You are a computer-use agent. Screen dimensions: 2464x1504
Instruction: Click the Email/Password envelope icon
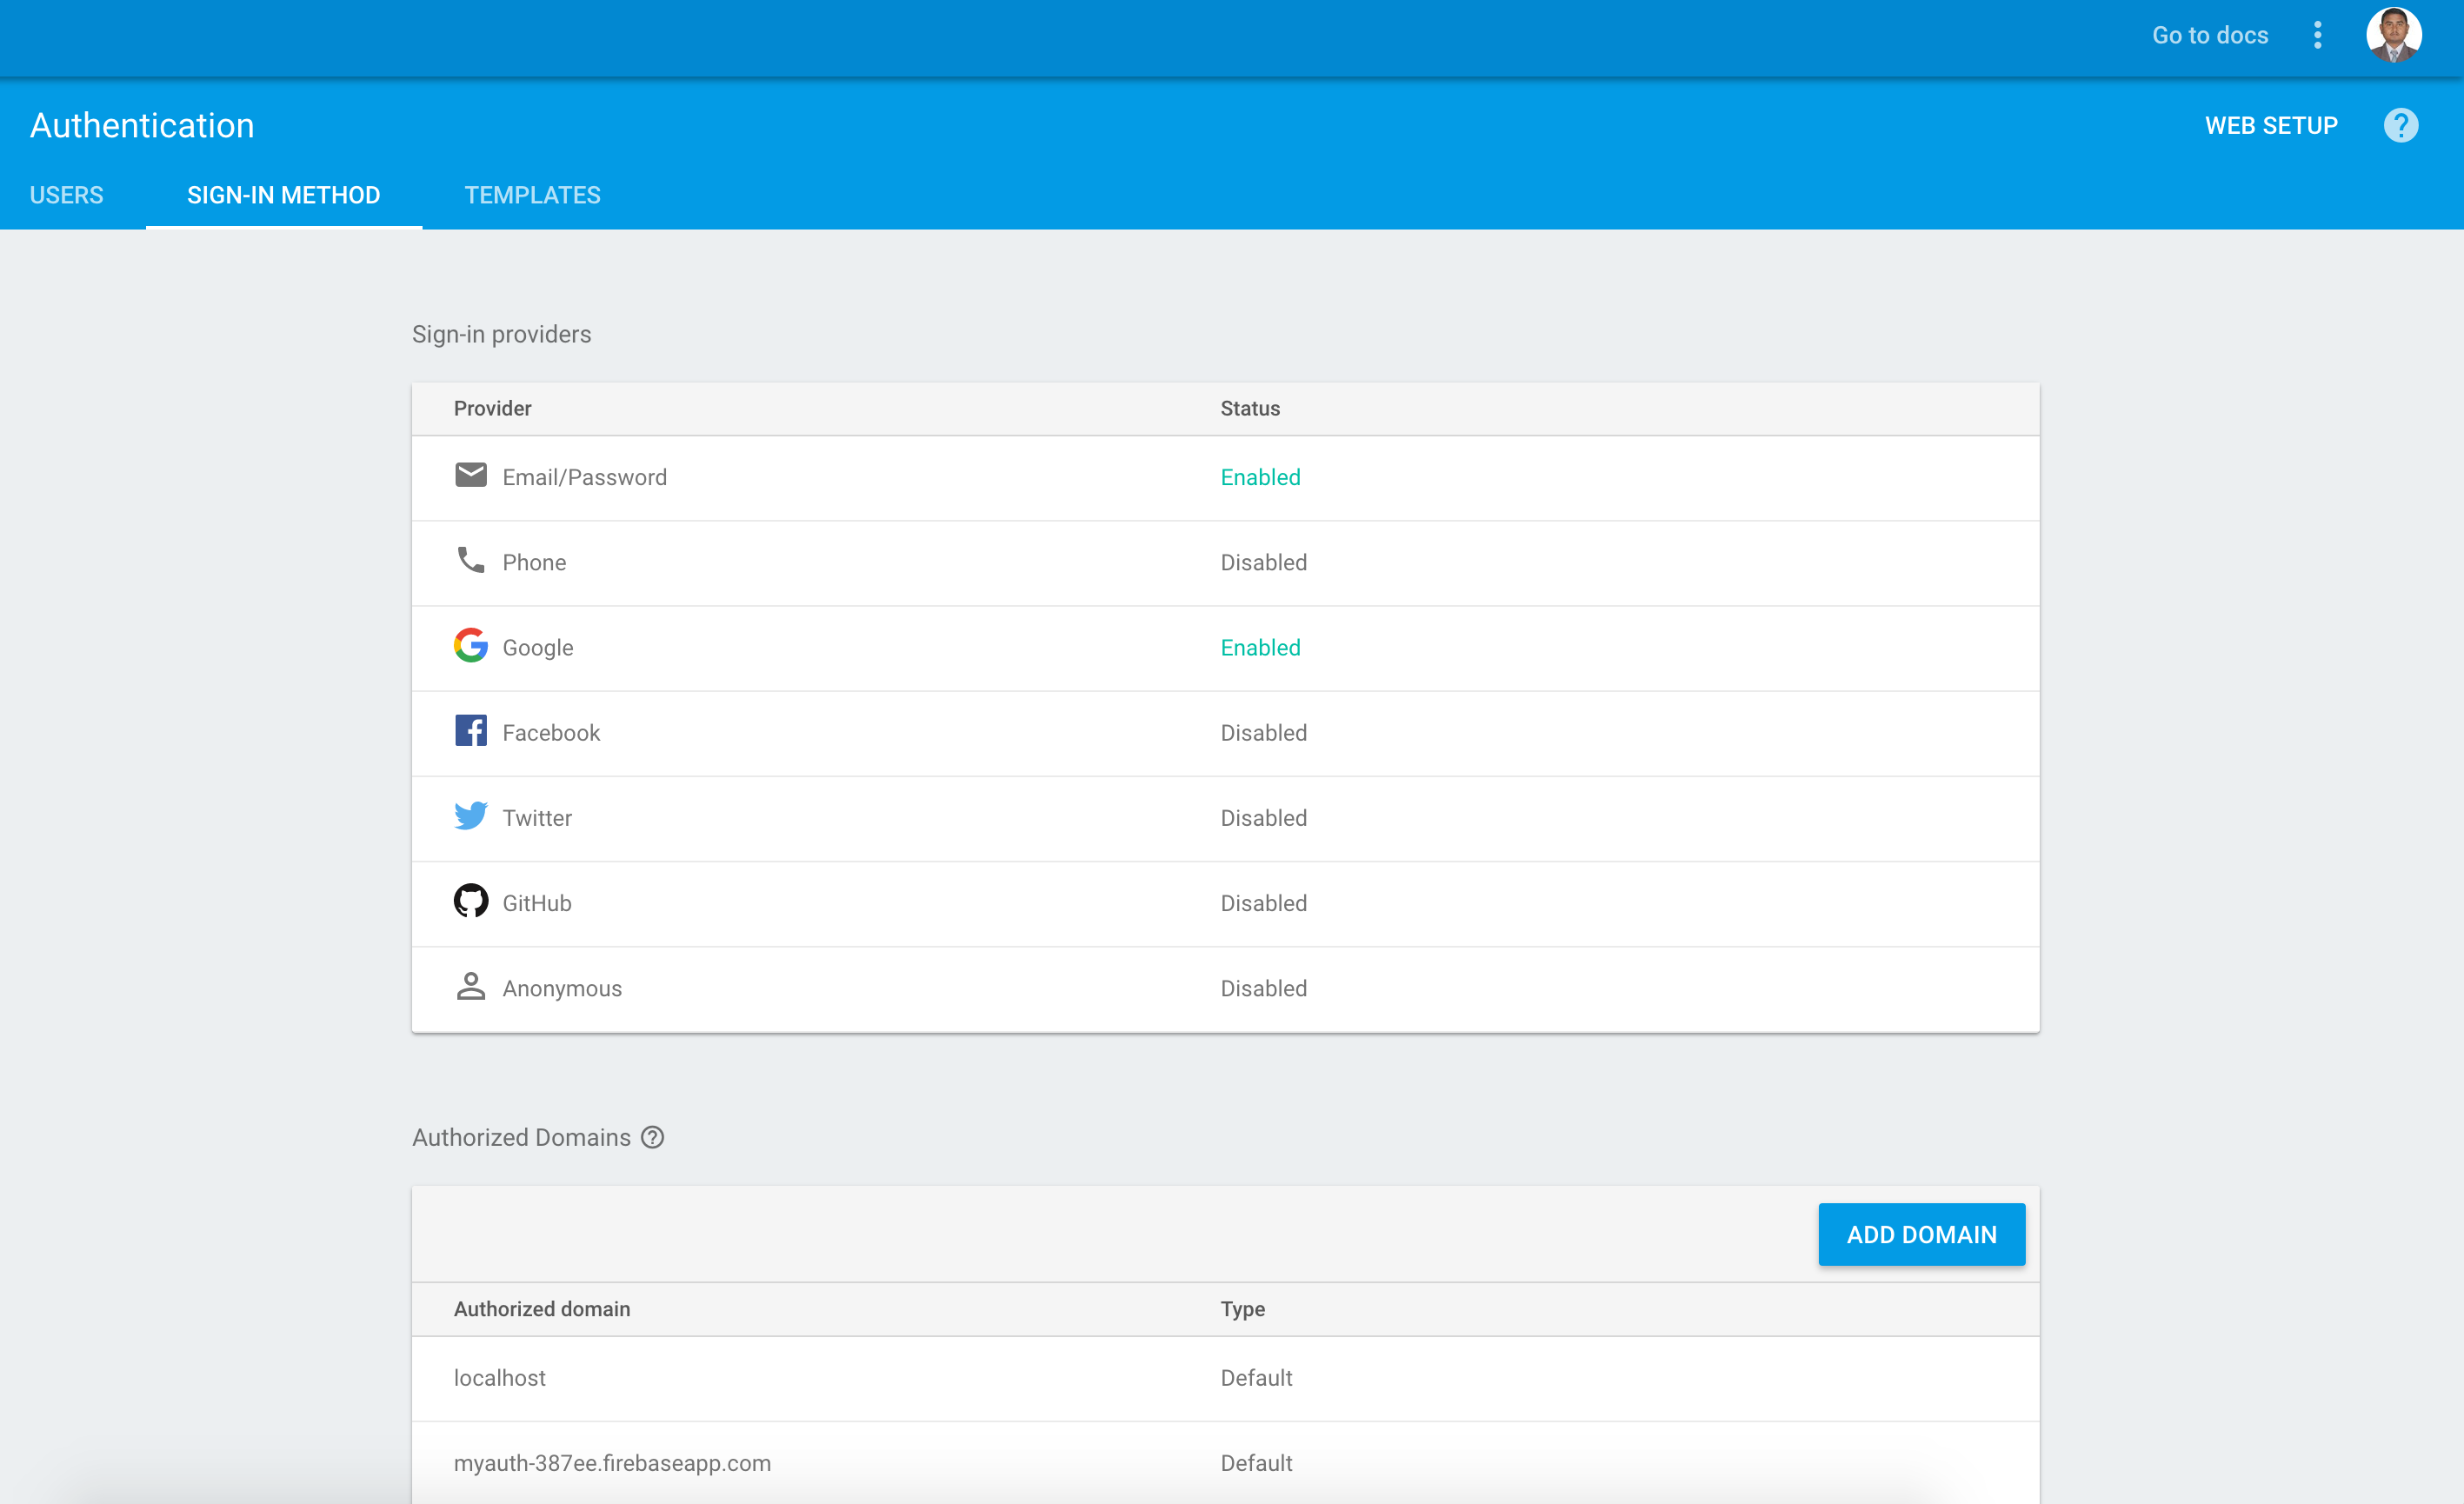[470, 475]
